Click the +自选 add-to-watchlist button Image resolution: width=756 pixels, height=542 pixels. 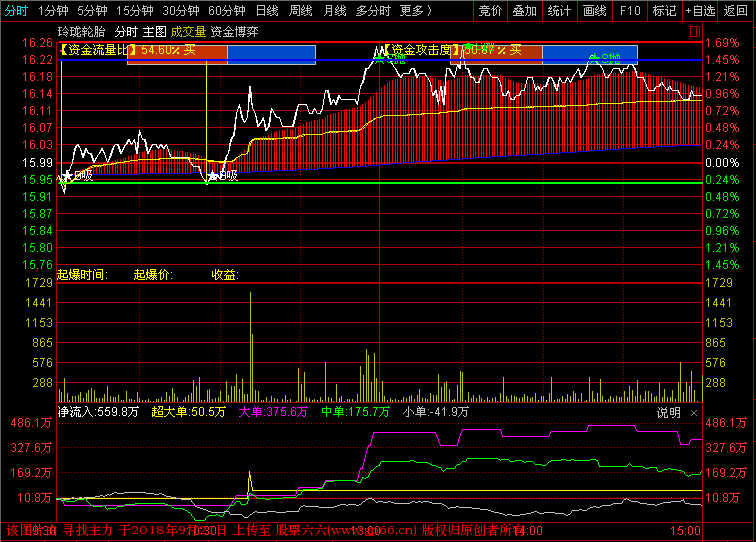point(699,11)
